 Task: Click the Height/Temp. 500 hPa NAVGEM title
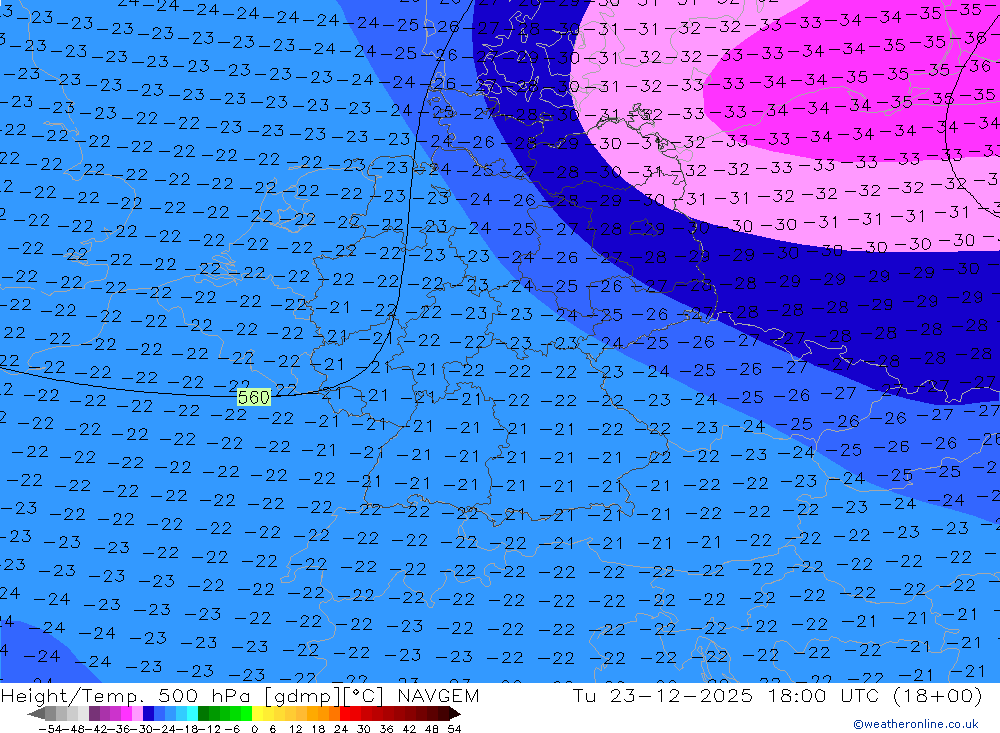(240, 695)
